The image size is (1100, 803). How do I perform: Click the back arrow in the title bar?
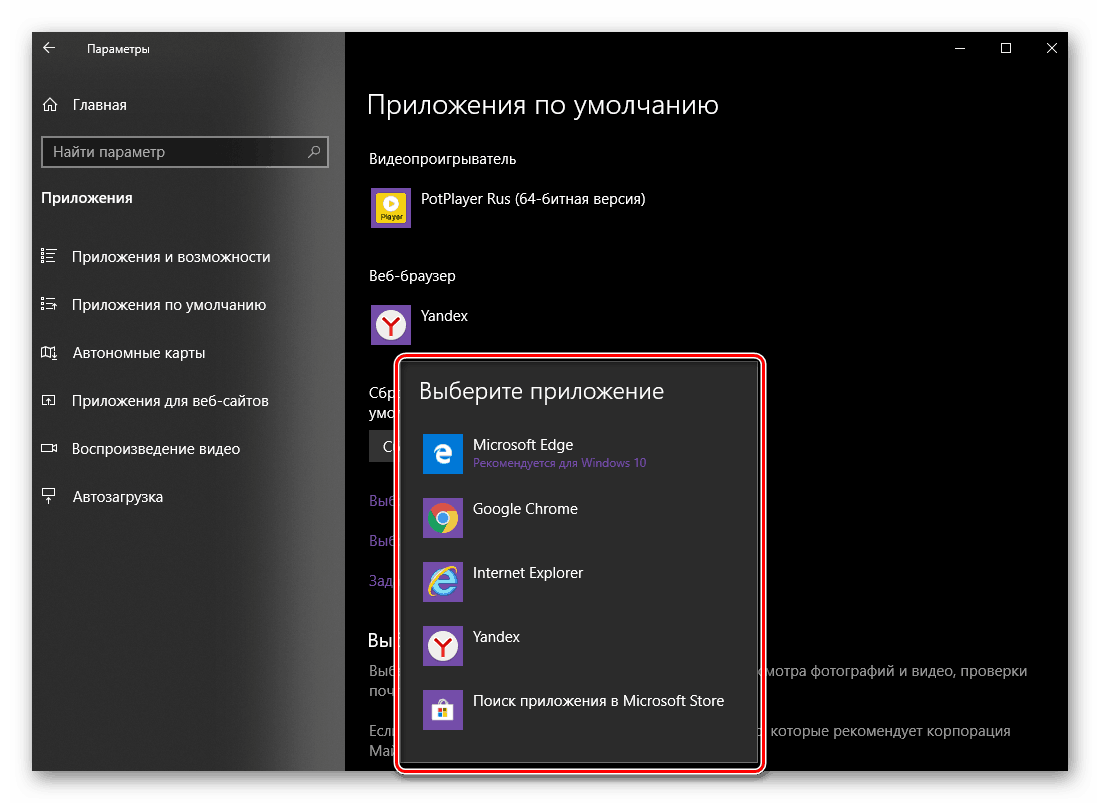[49, 47]
